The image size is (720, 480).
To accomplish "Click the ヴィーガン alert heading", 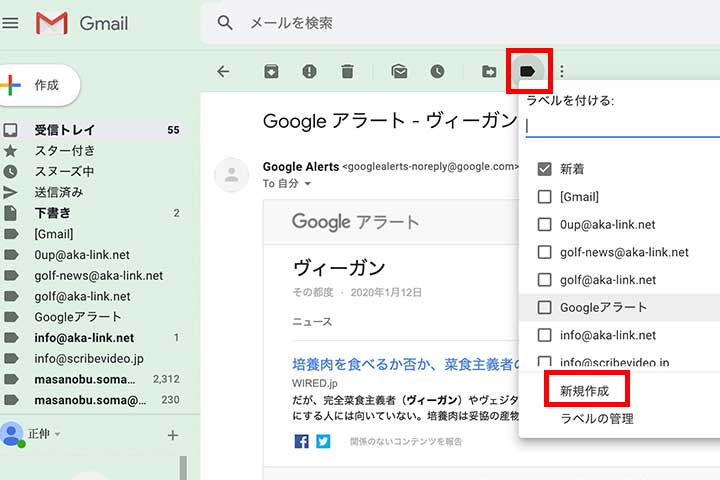I will click(339, 267).
